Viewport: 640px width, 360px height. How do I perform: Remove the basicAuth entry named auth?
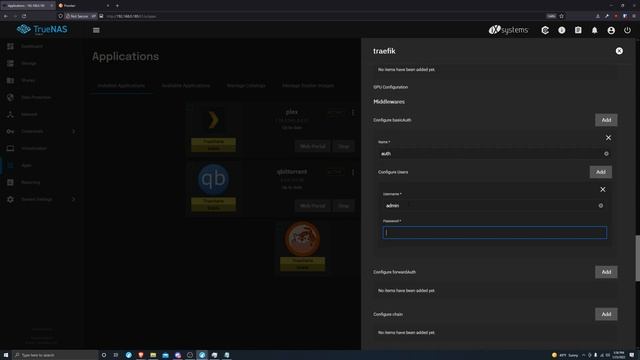[x=608, y=138]
